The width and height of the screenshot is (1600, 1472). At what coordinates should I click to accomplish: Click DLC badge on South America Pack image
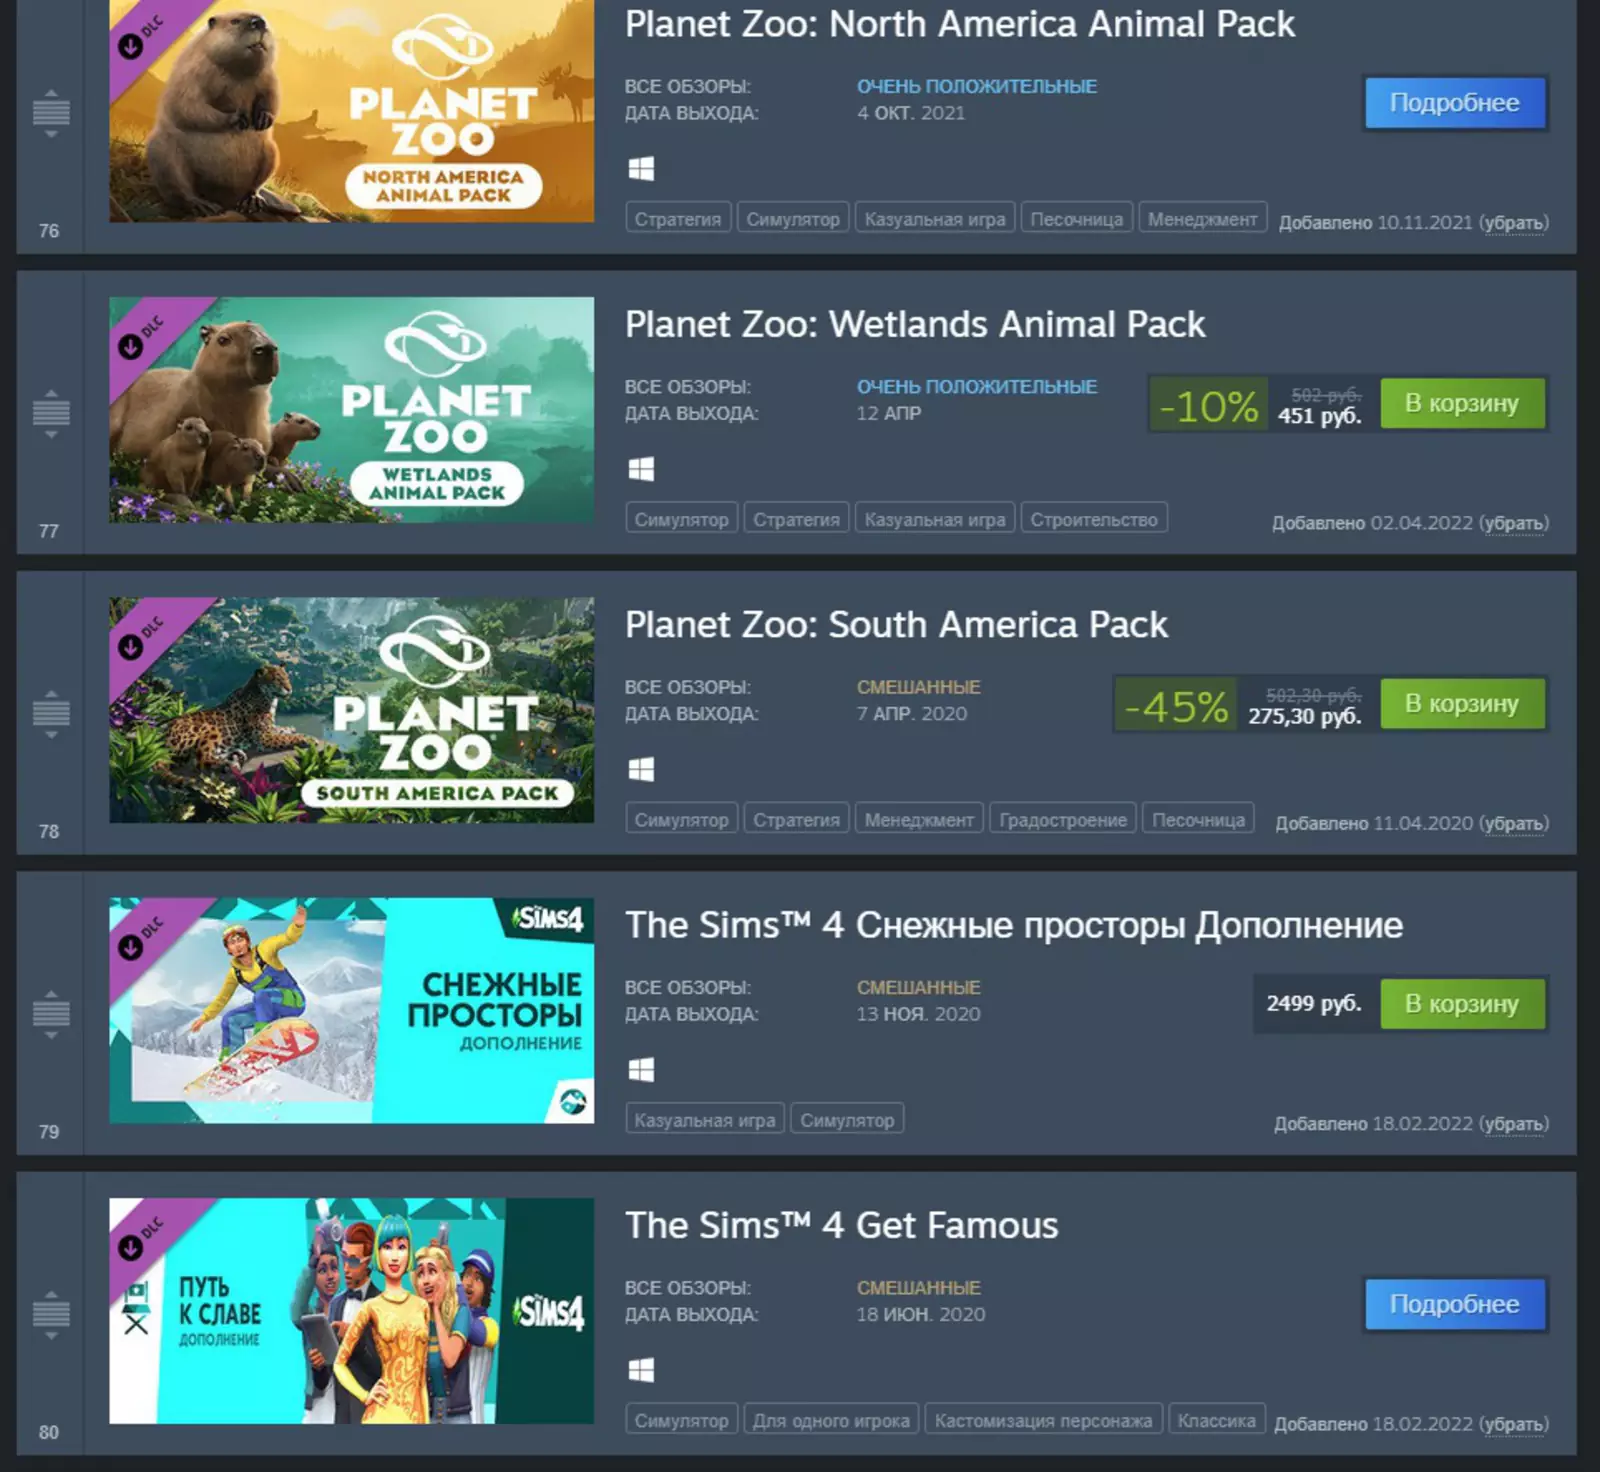pos(140,637)
